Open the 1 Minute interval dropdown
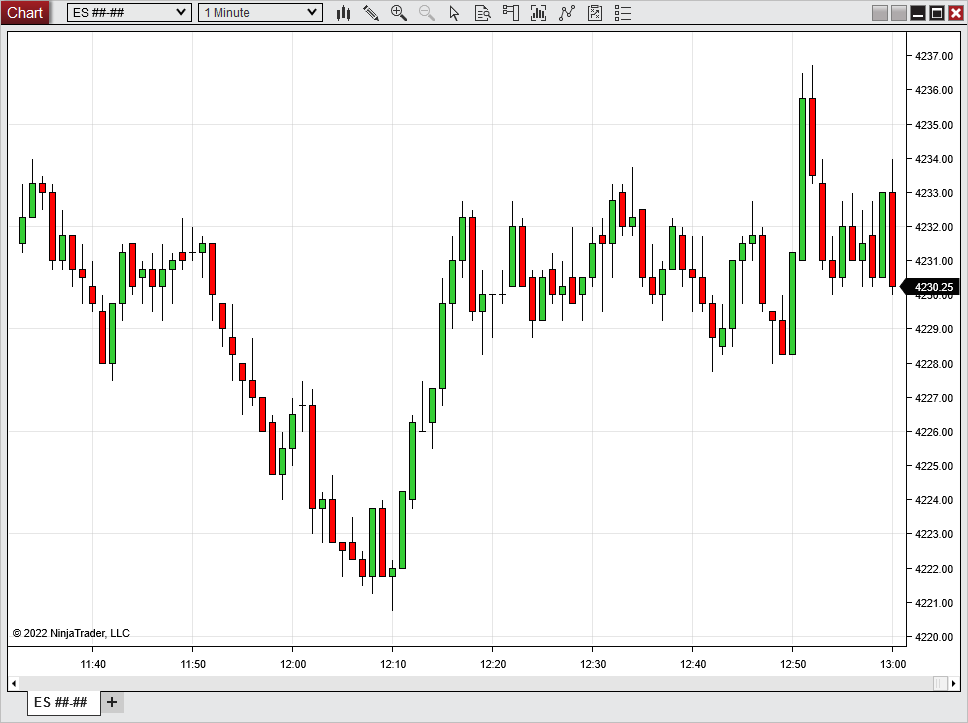Screen dimensions: 968x723 coord(260,12)
